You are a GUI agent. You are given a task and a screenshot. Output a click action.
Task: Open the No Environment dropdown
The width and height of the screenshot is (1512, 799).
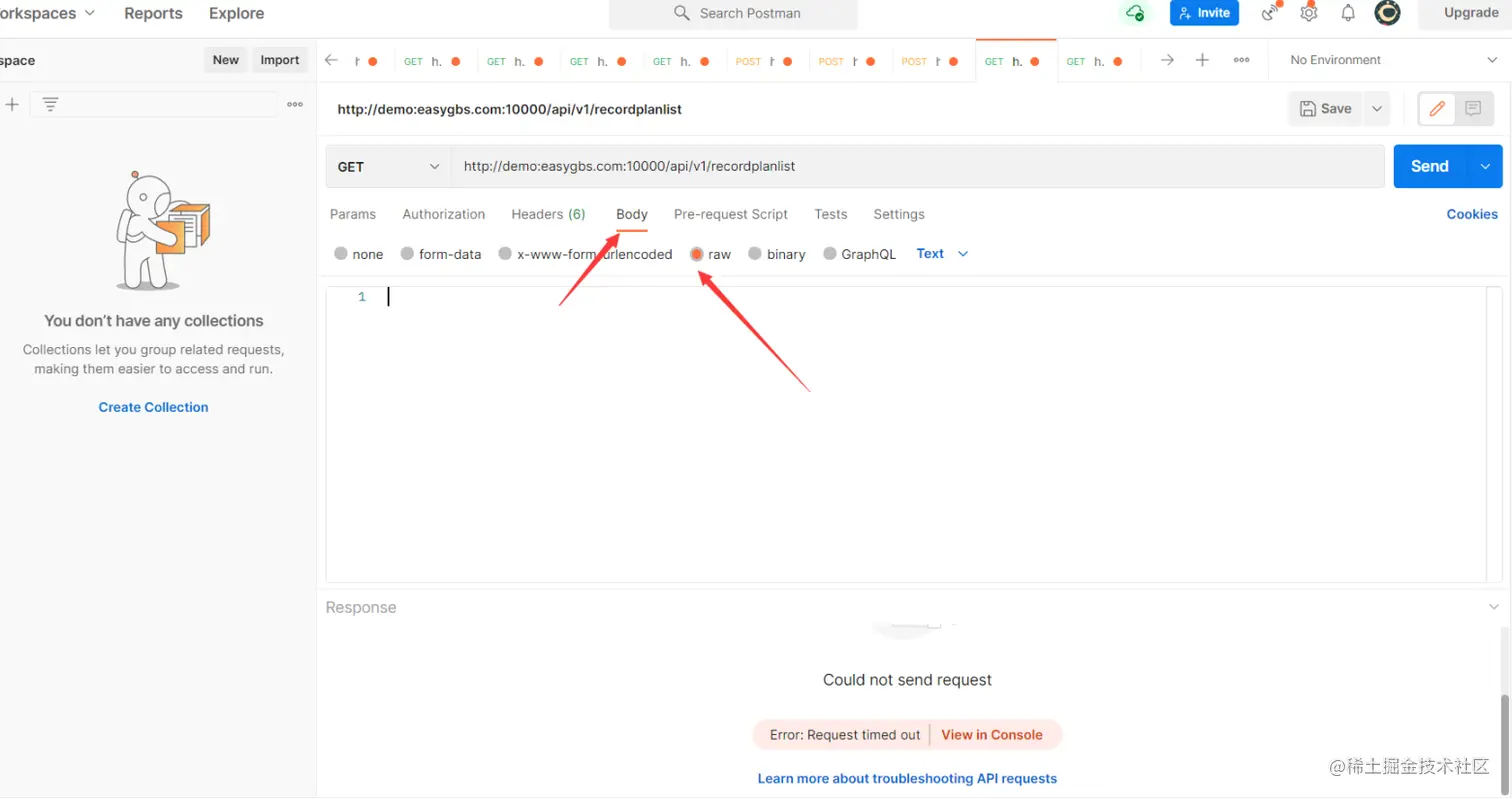1393,60
